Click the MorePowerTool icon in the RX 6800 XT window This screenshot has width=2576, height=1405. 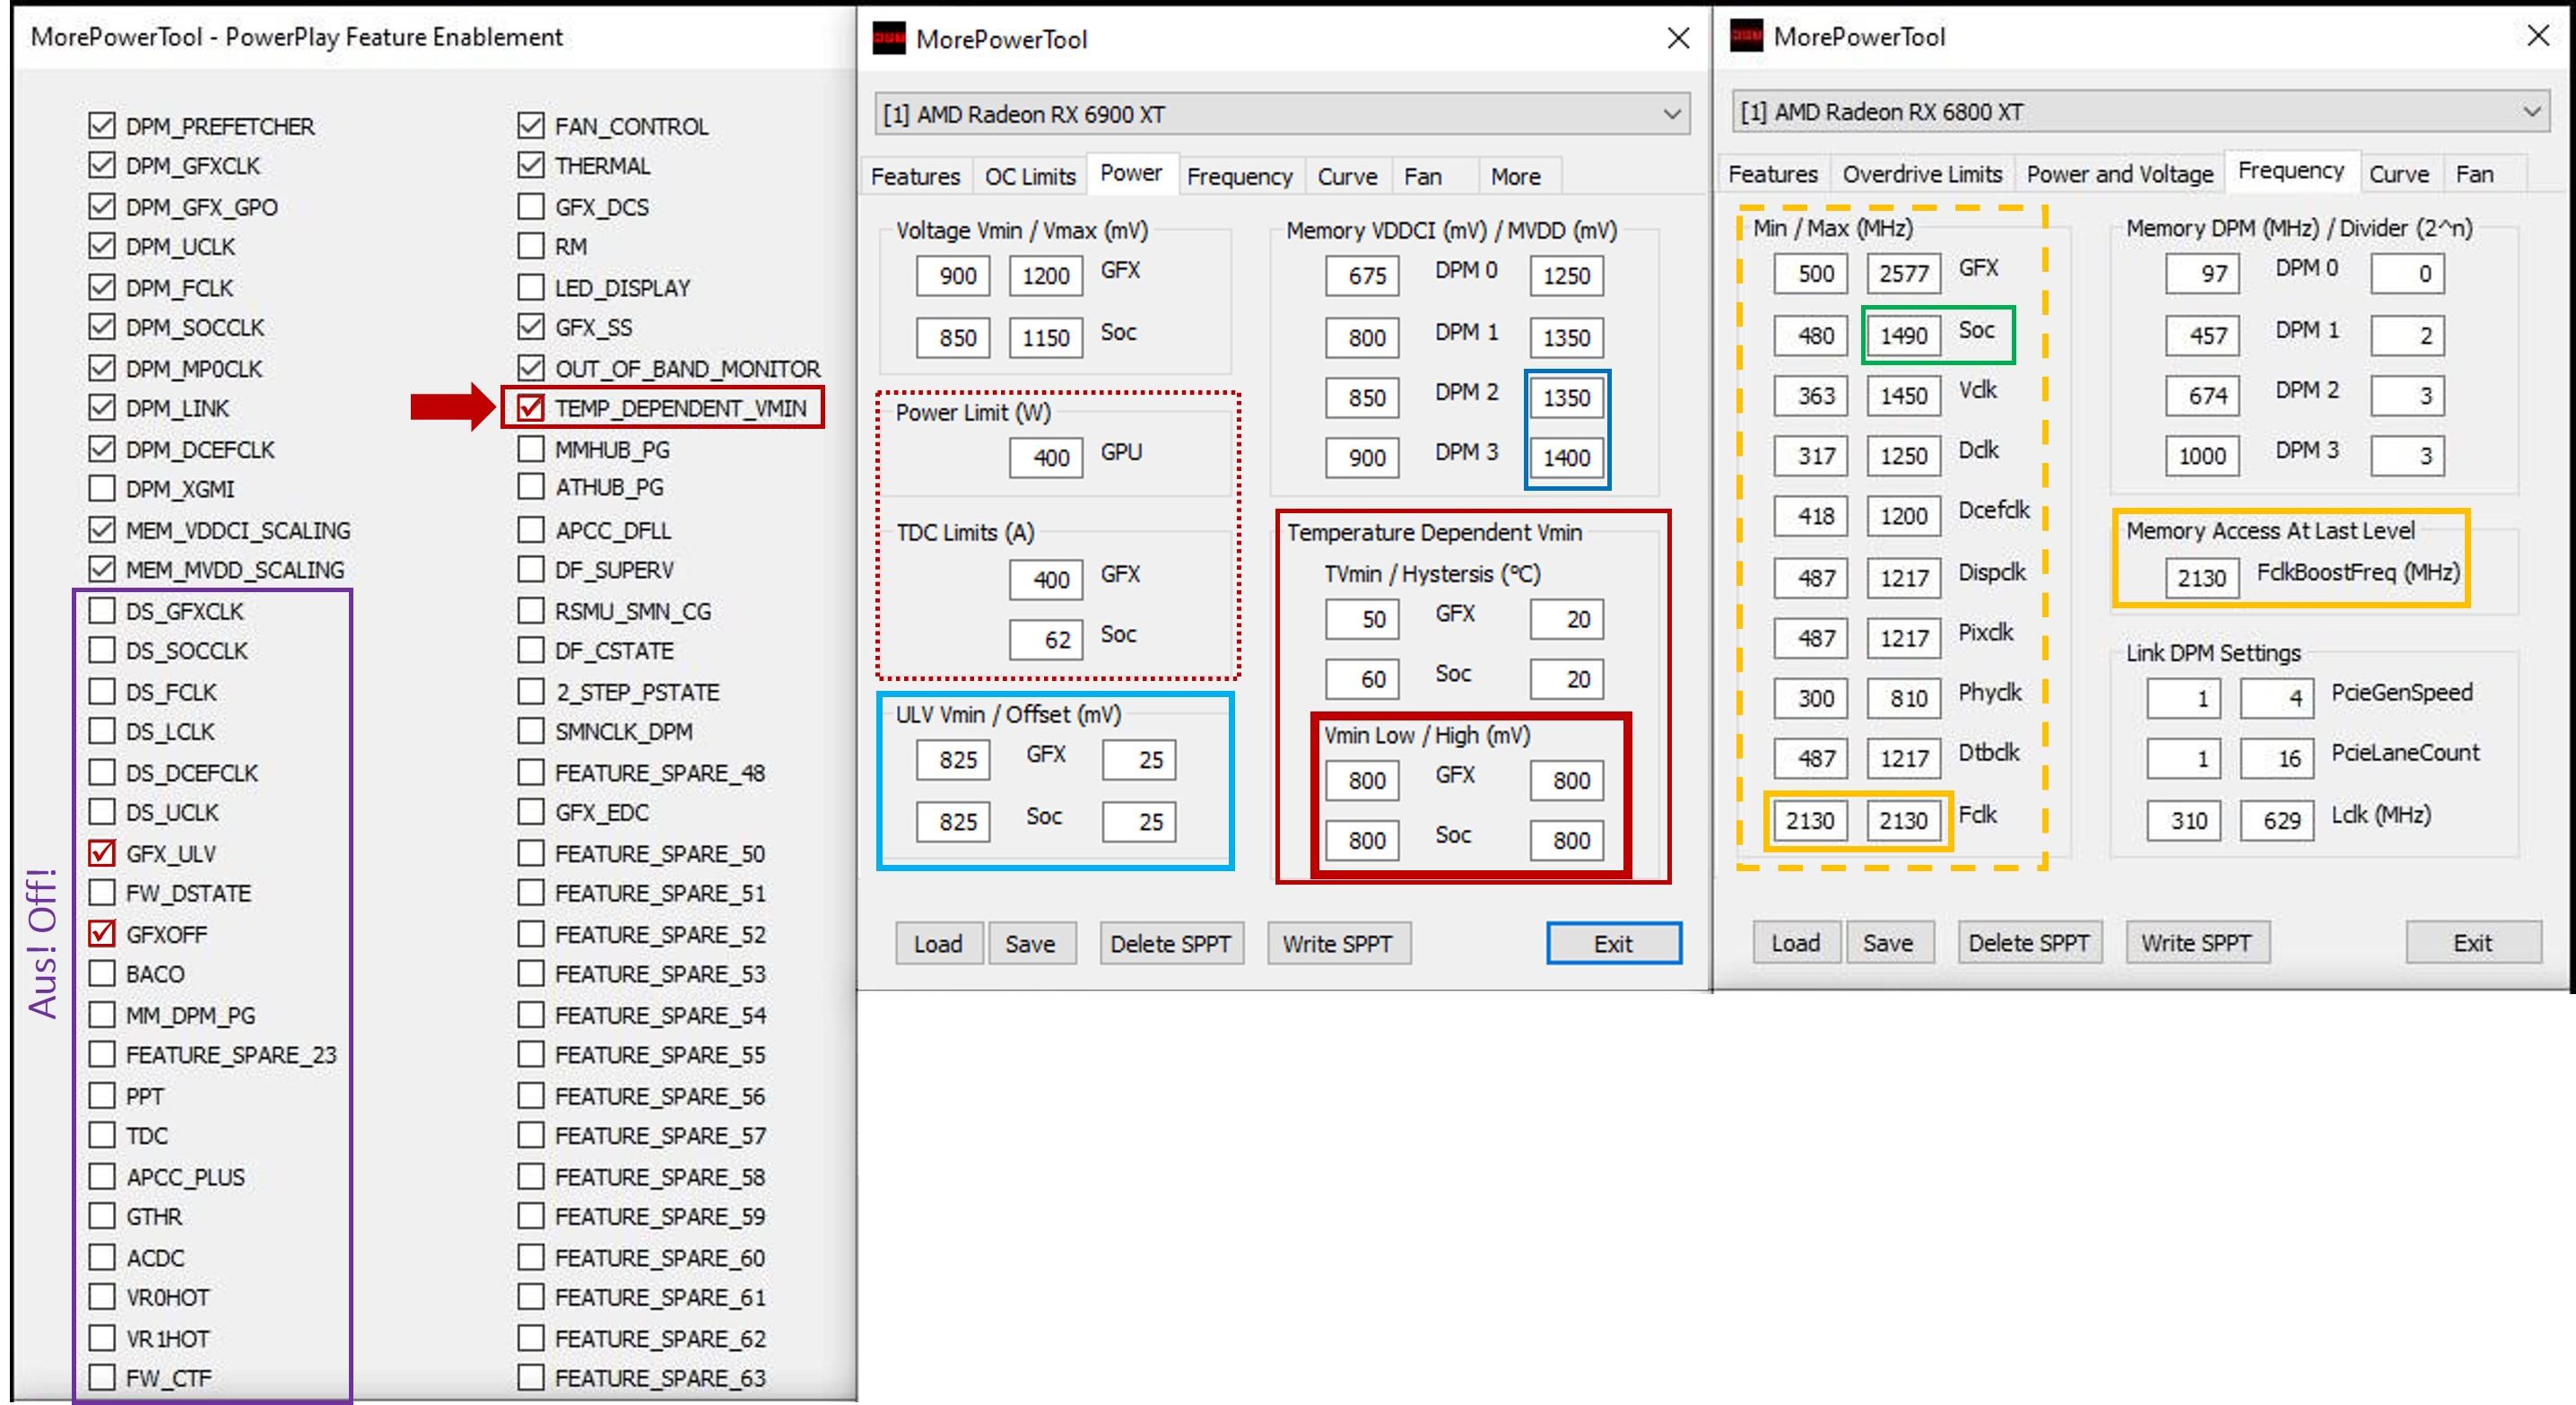point(1746,36)
